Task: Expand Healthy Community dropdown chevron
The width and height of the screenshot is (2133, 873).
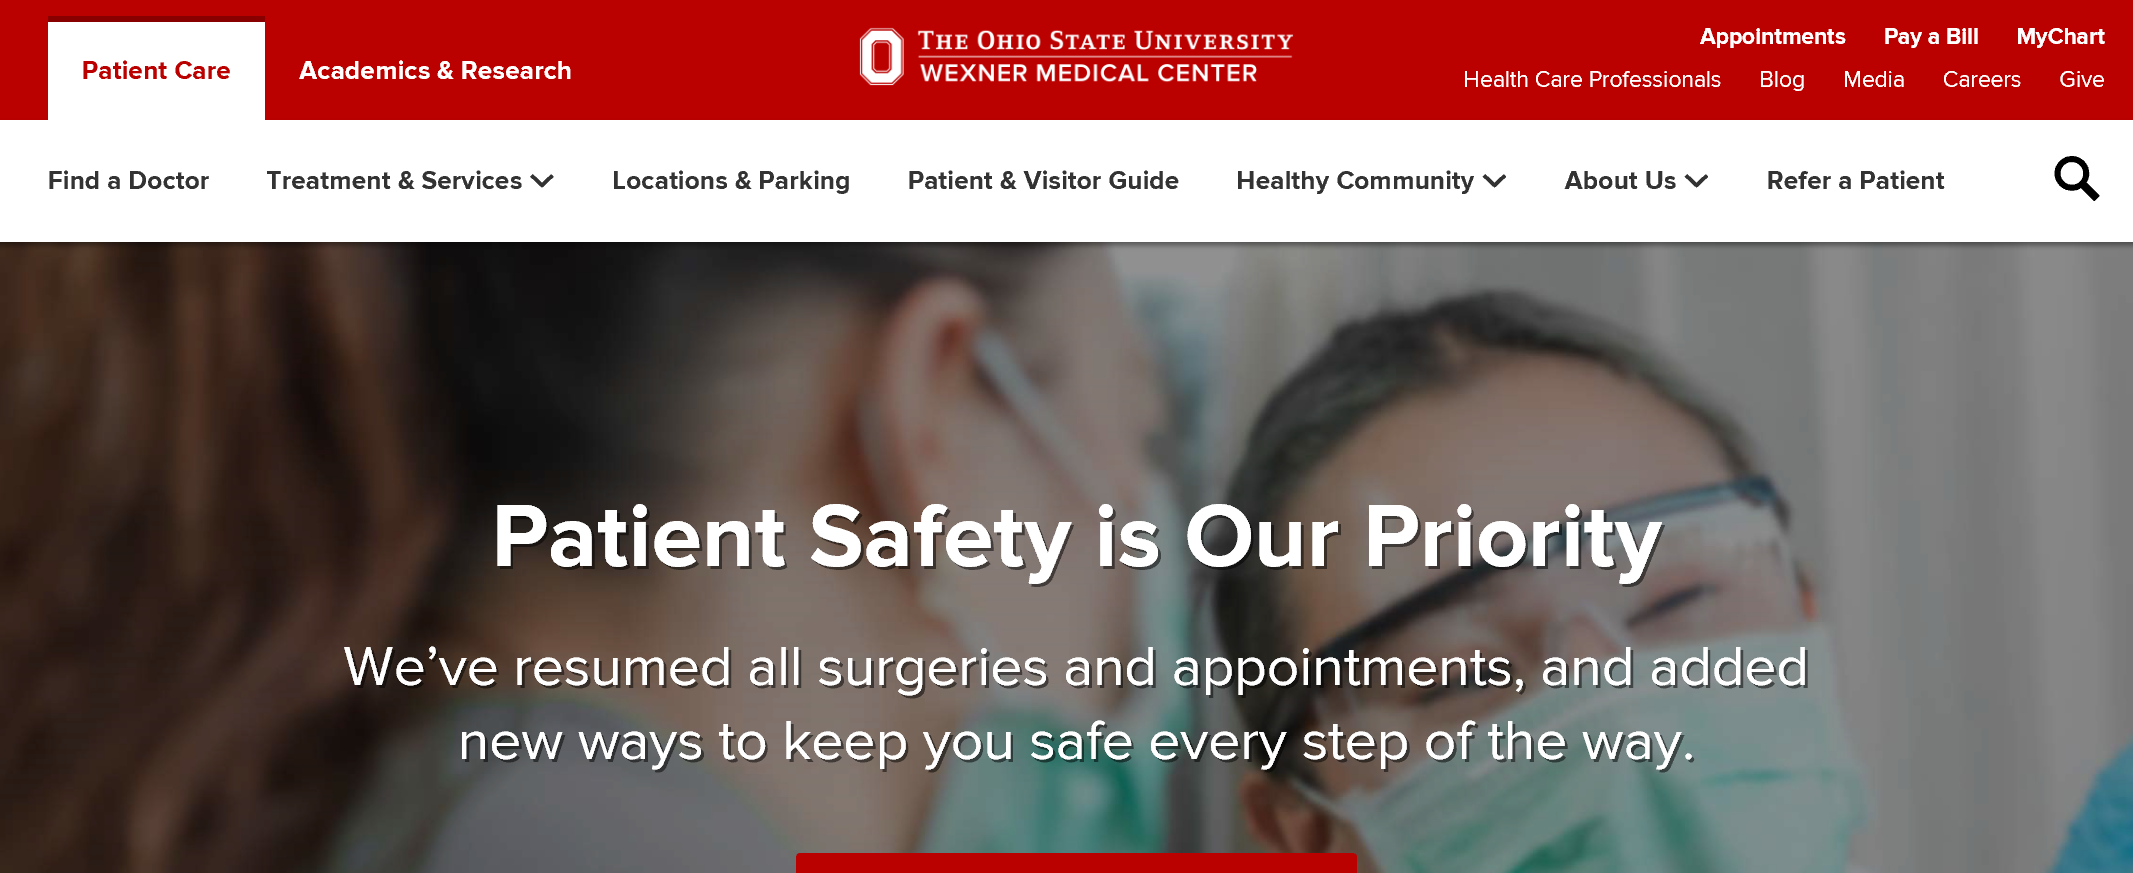Action: tap(1495, 181)
